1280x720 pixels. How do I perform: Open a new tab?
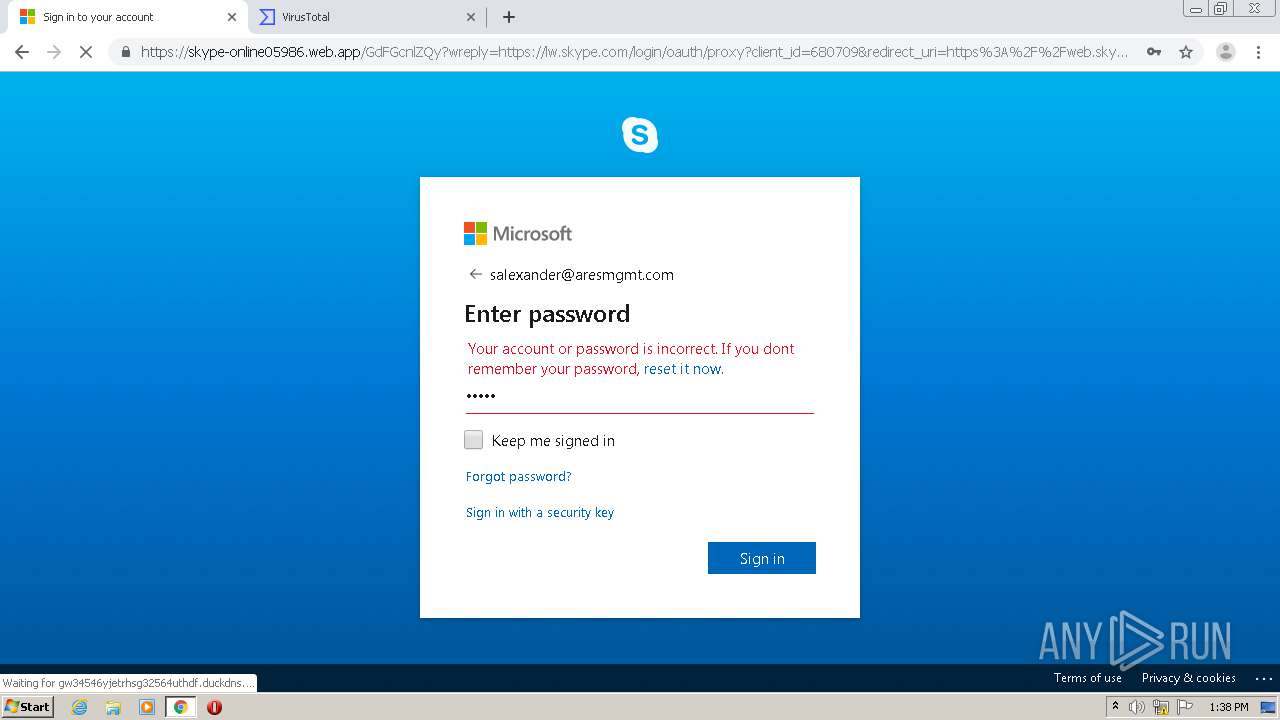pyautogui.click(x=509, y=17)
